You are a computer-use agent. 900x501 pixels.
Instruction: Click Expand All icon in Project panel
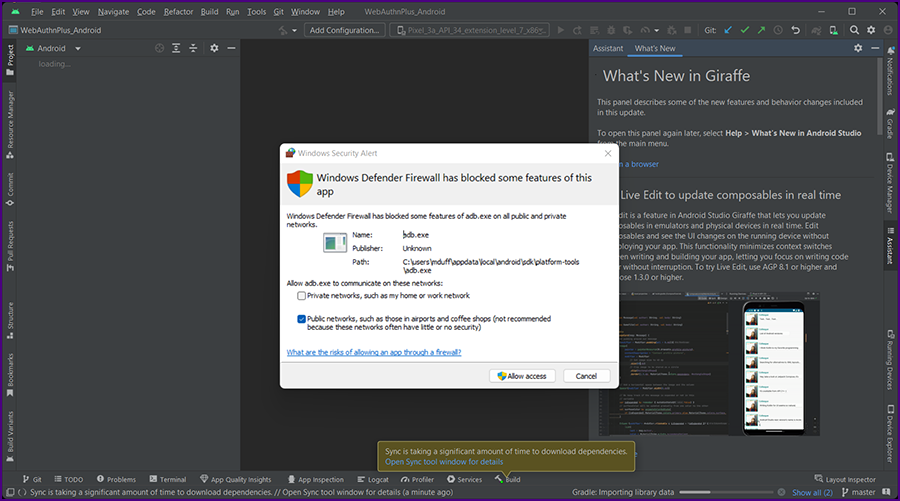pos(176,48)
